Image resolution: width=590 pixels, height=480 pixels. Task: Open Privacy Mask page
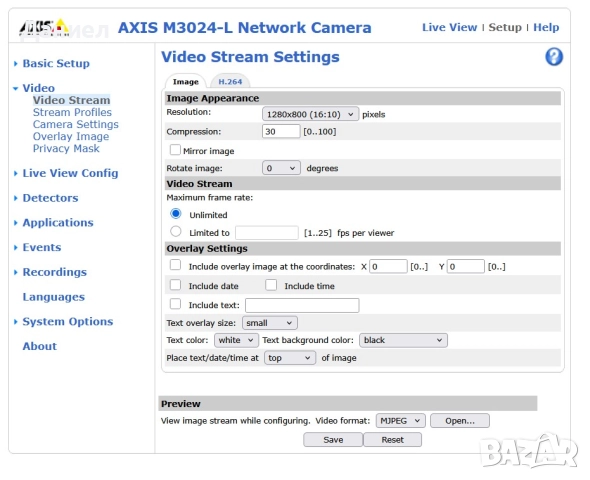click(66, 148)
